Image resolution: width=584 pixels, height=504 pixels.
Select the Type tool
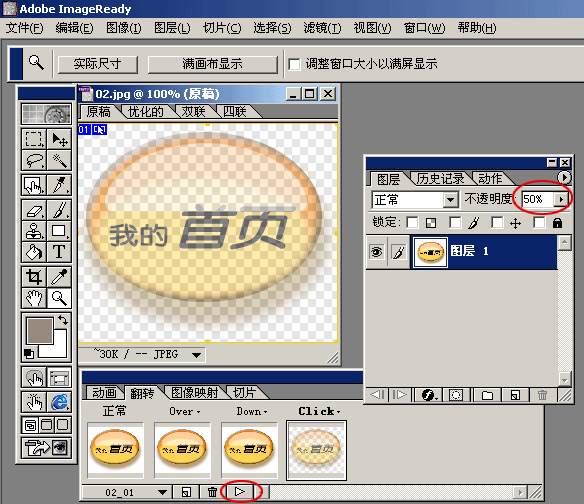pos(59,252)
